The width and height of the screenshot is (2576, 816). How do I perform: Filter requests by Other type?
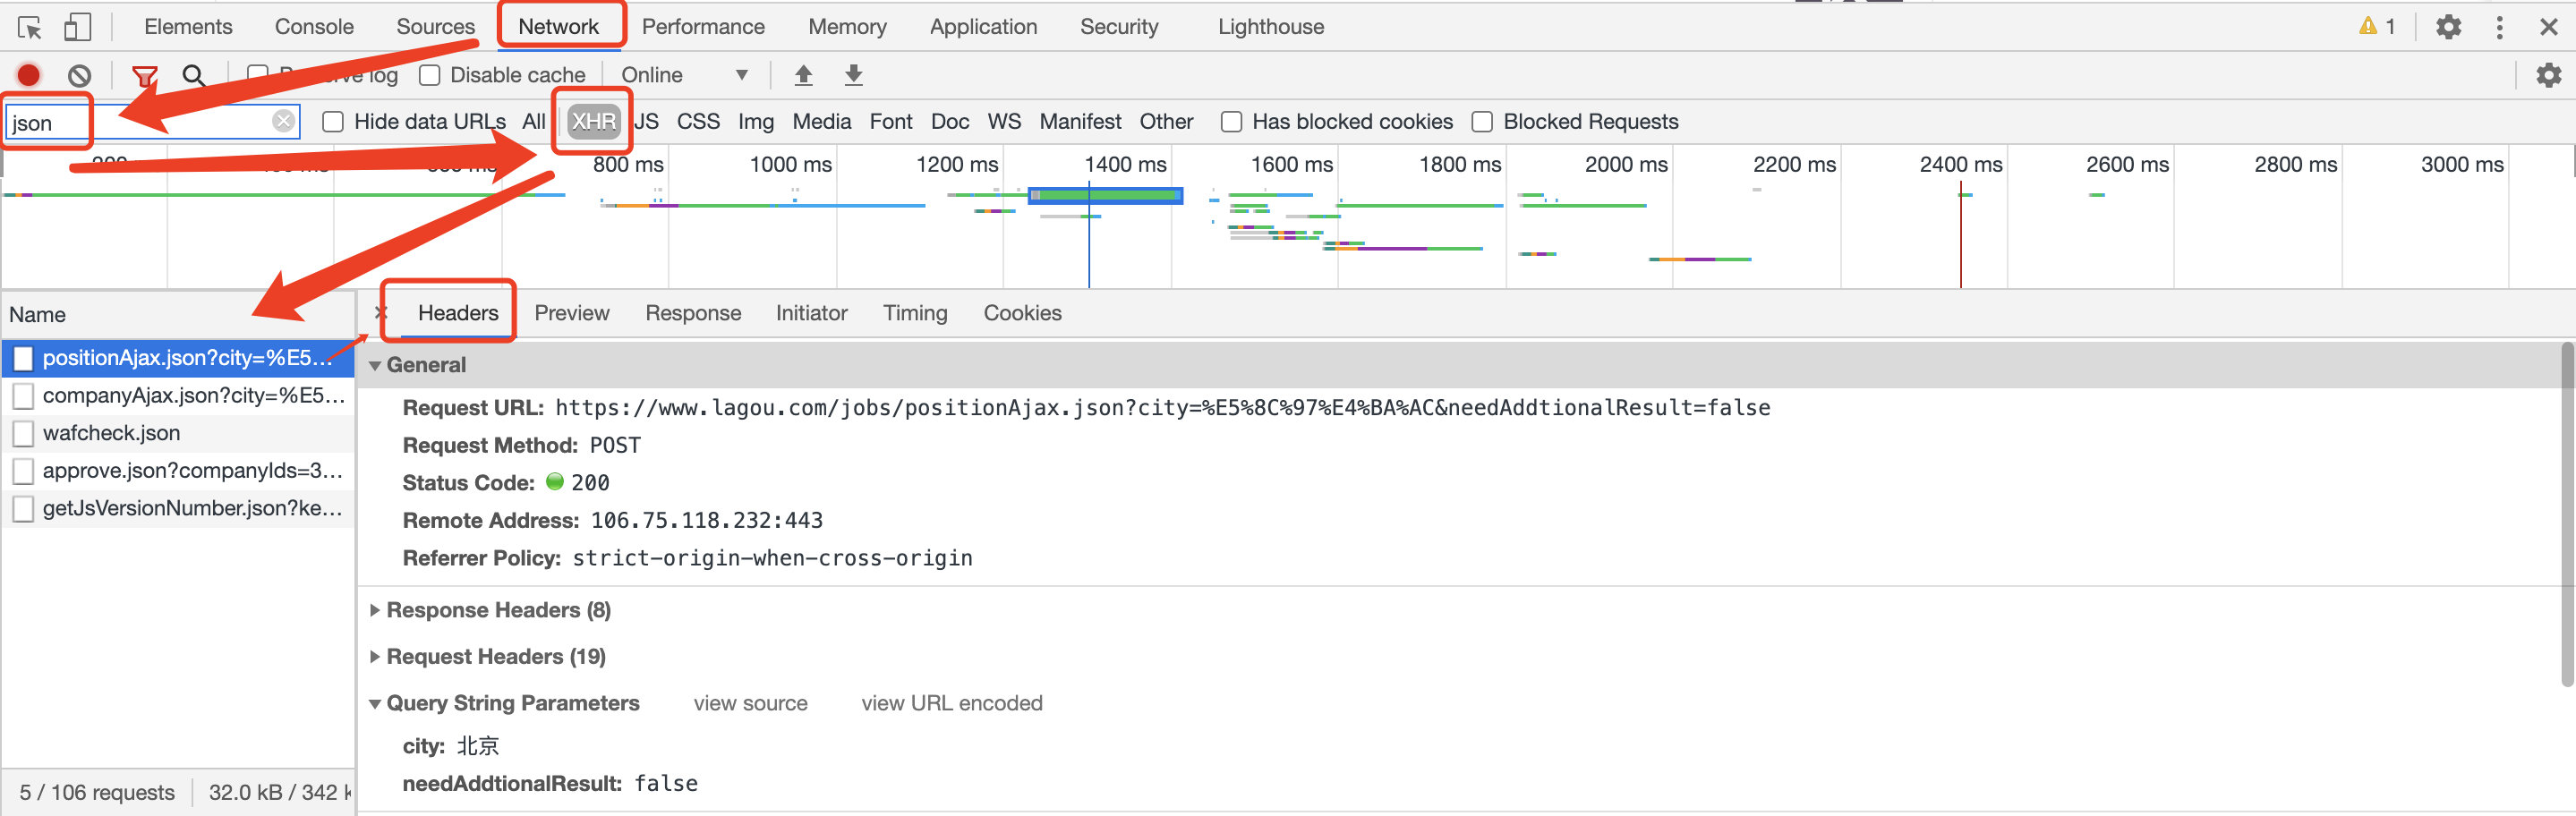click(1166, 122)
